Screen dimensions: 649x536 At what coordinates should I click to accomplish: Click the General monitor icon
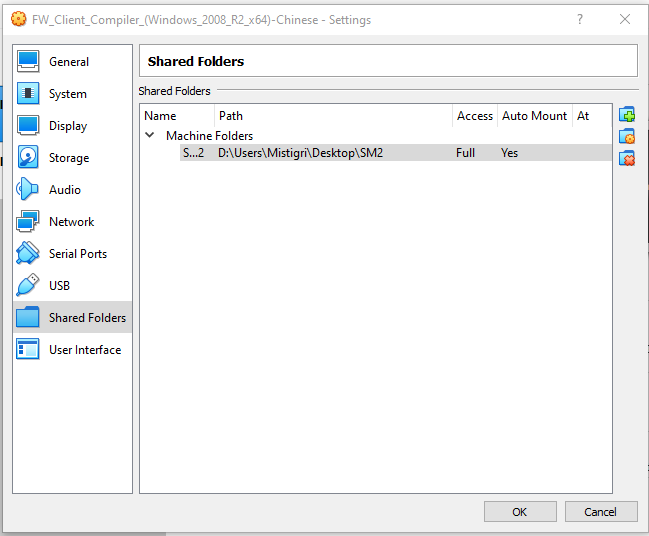(x=28, y=61)
